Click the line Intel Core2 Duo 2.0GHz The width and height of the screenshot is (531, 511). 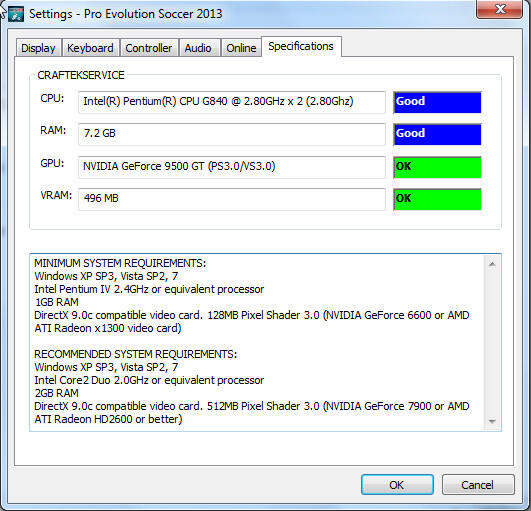pyautogui.click(x=149, y=380)
